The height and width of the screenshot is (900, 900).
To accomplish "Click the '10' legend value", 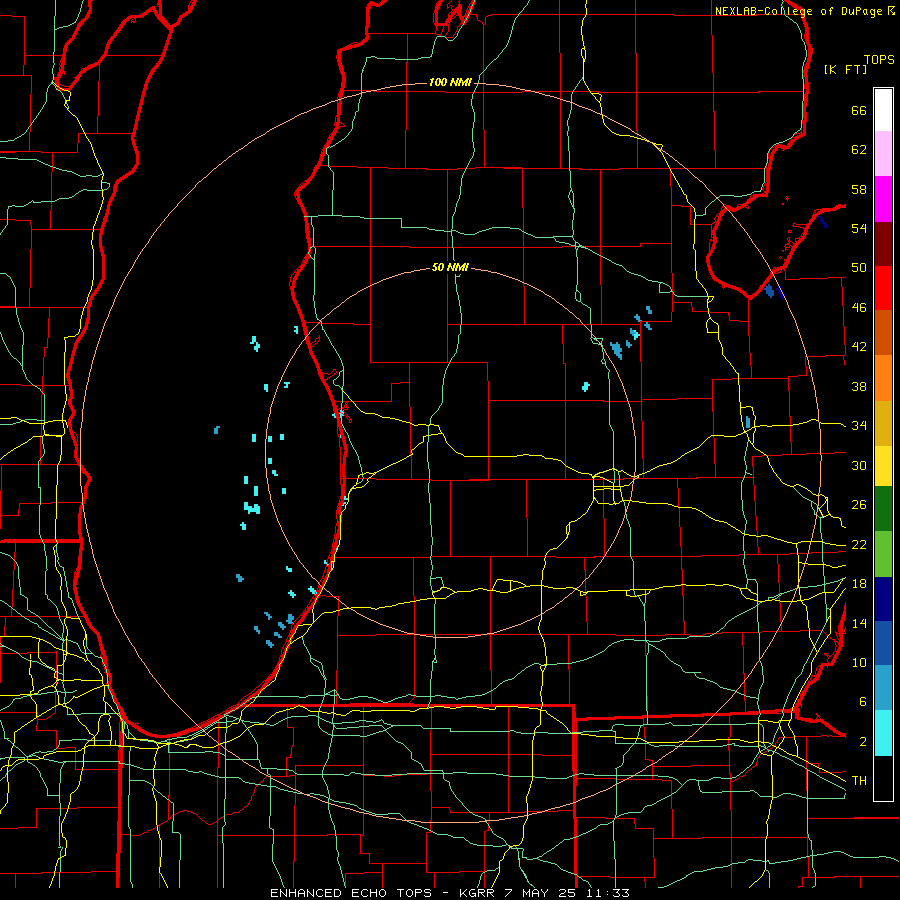I will (859, 662).
